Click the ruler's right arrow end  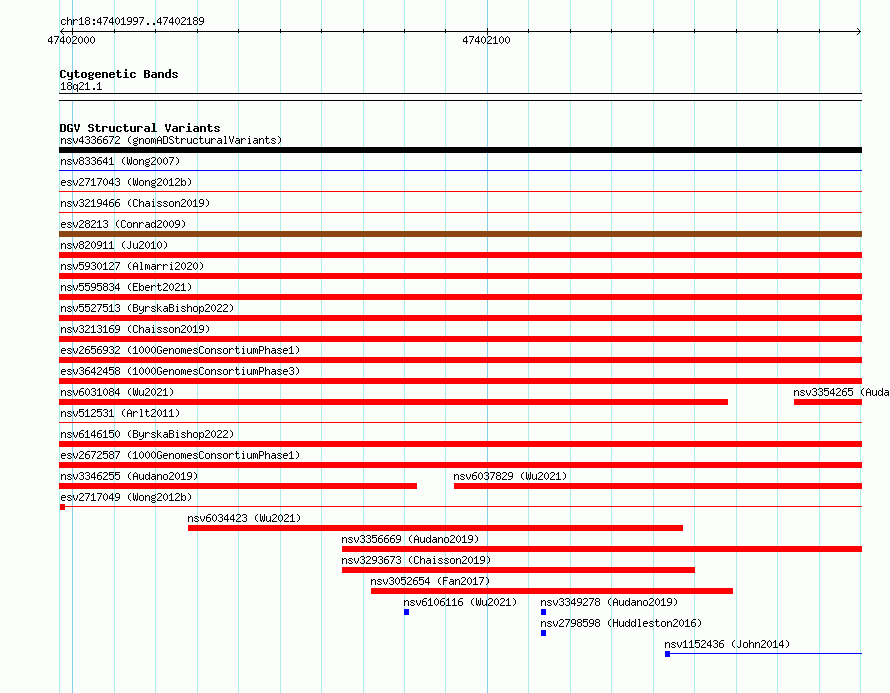pos(859,32)
